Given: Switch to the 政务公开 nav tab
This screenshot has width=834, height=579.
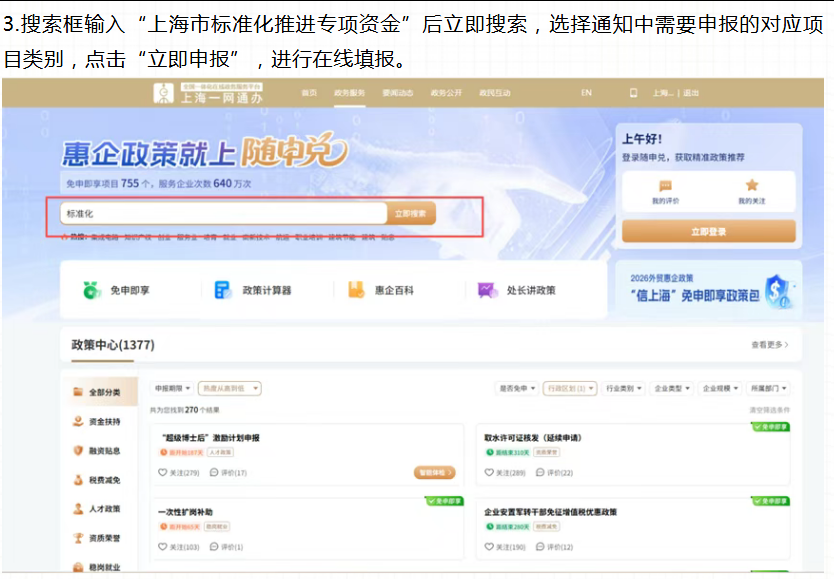Looking at the screenshot, I should (x=449, y=92).
